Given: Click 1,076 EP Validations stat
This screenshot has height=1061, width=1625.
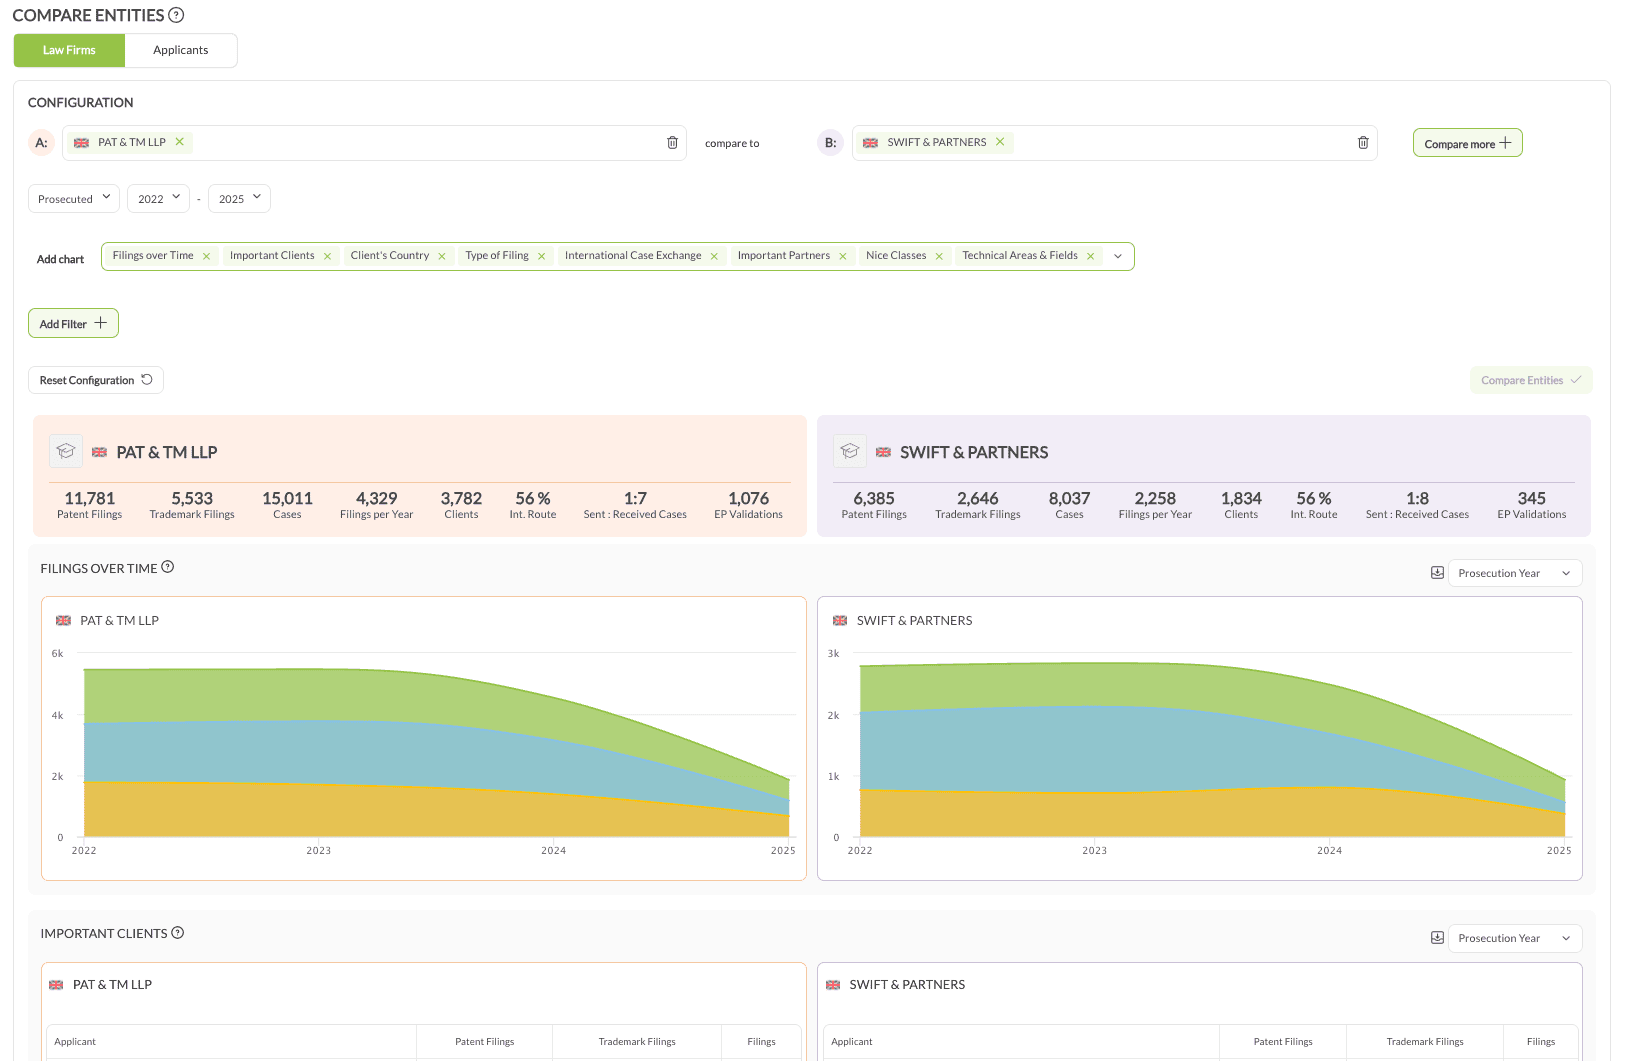Looking at the screenshot, I should point(748,505).
